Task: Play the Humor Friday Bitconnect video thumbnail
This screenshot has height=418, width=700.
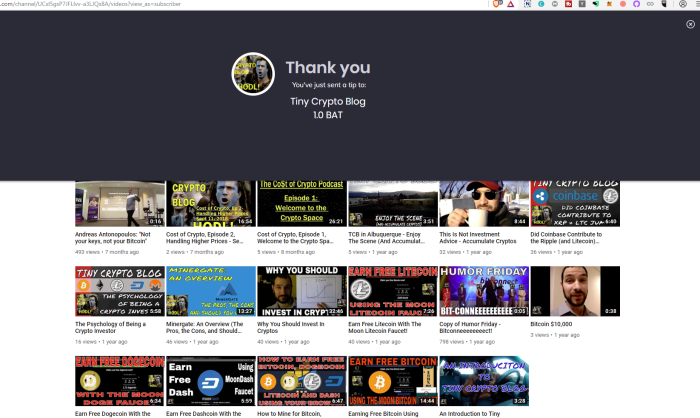Action: (x=483, y=291)
